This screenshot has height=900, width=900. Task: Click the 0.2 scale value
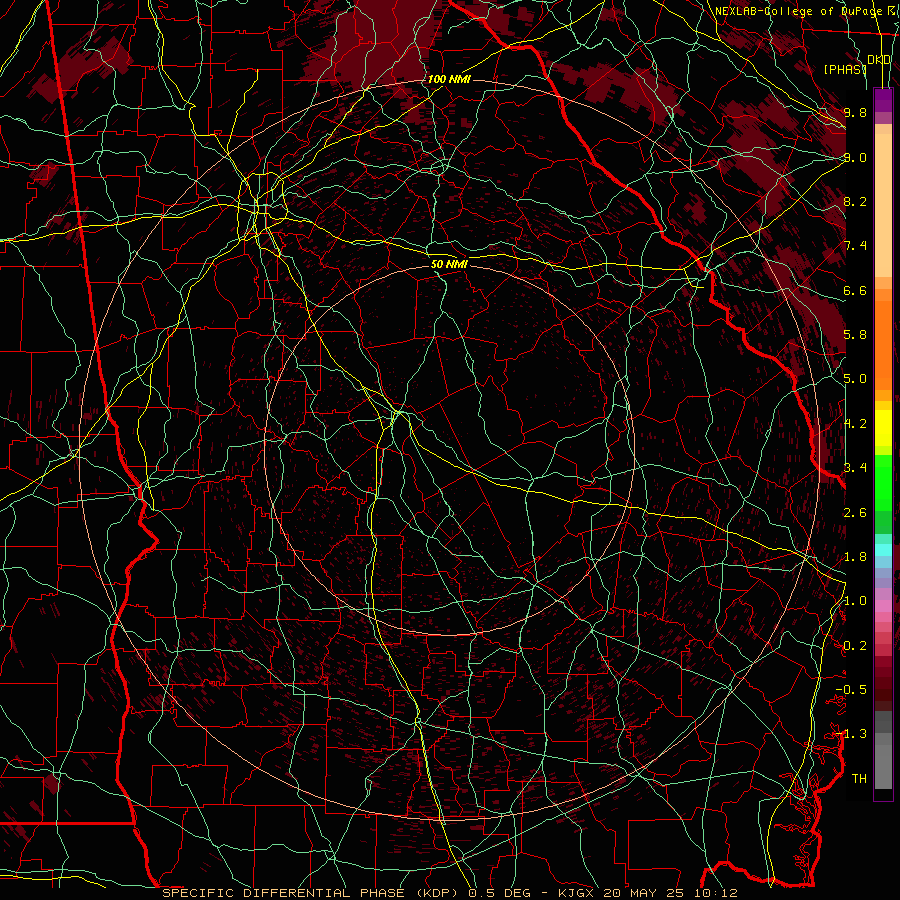pos(855,646)
